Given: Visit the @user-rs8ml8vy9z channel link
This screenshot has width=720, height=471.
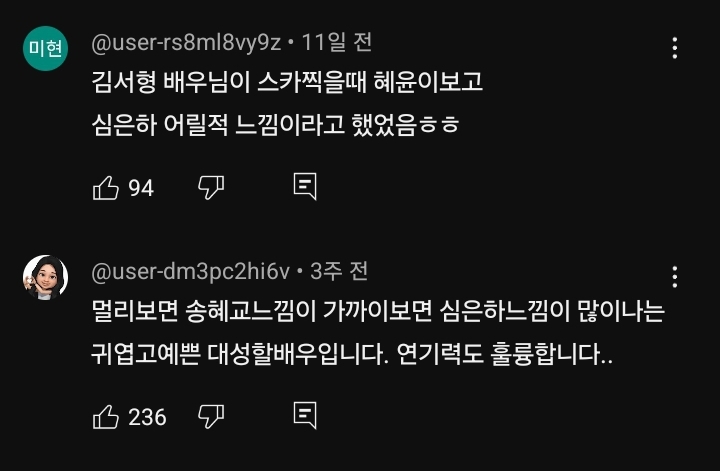Looking at the screenshot, I should pyautogui.click(x=186, y=43).
